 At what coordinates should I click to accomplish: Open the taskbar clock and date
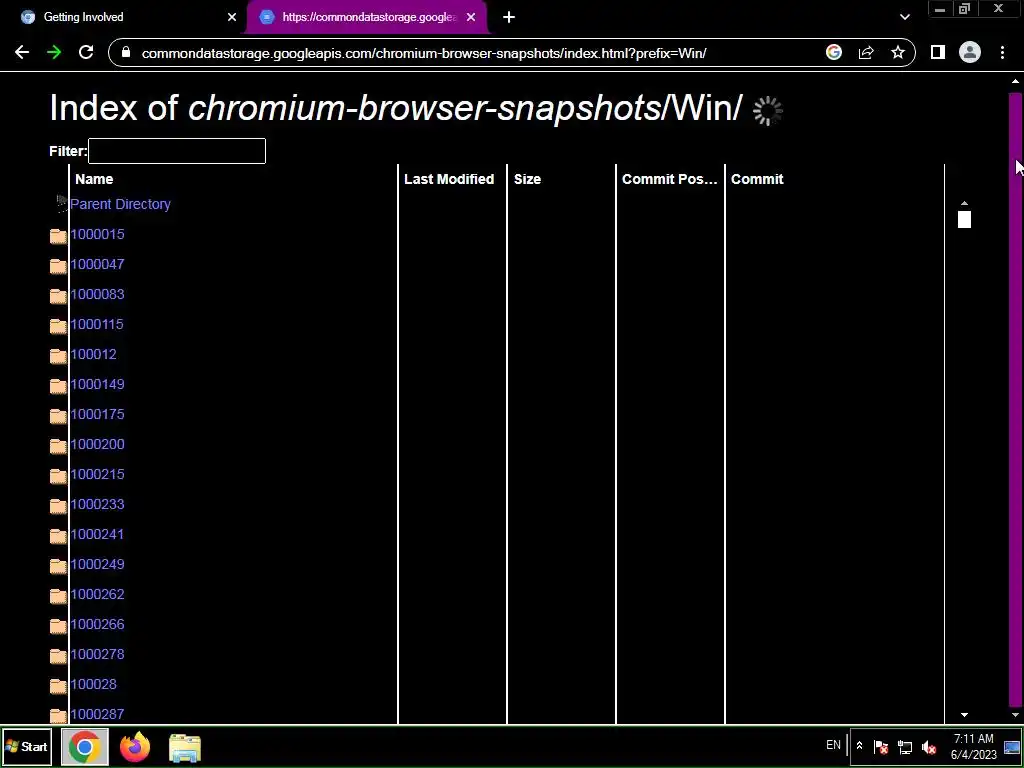(x=974, y=747)
